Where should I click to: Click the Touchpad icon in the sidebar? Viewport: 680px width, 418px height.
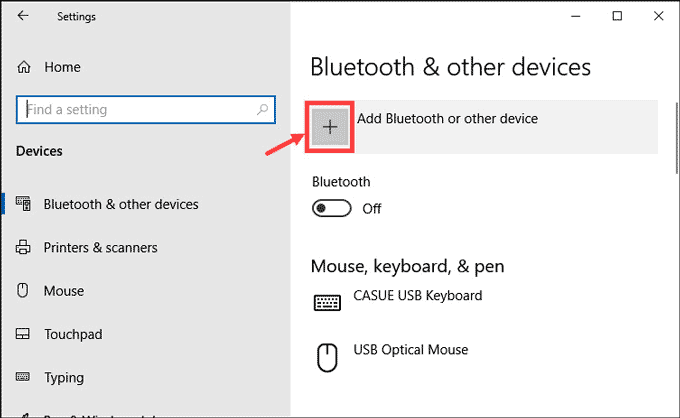point(23,334)
